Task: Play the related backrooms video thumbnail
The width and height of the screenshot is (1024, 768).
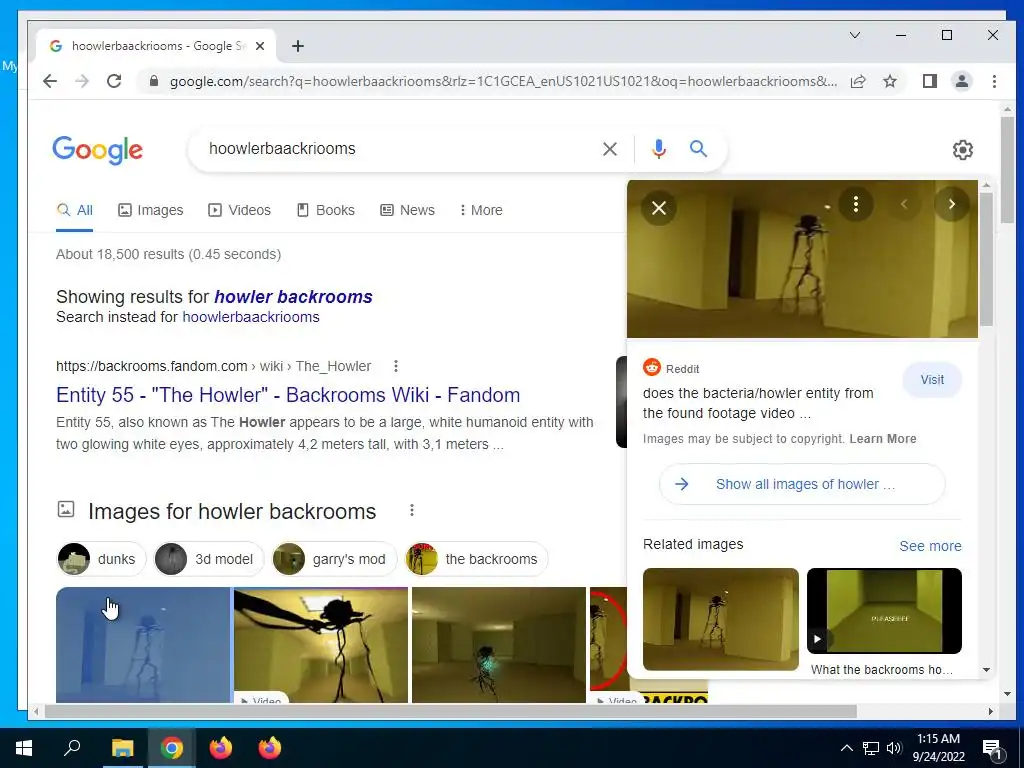Action: tap(884, 611)
